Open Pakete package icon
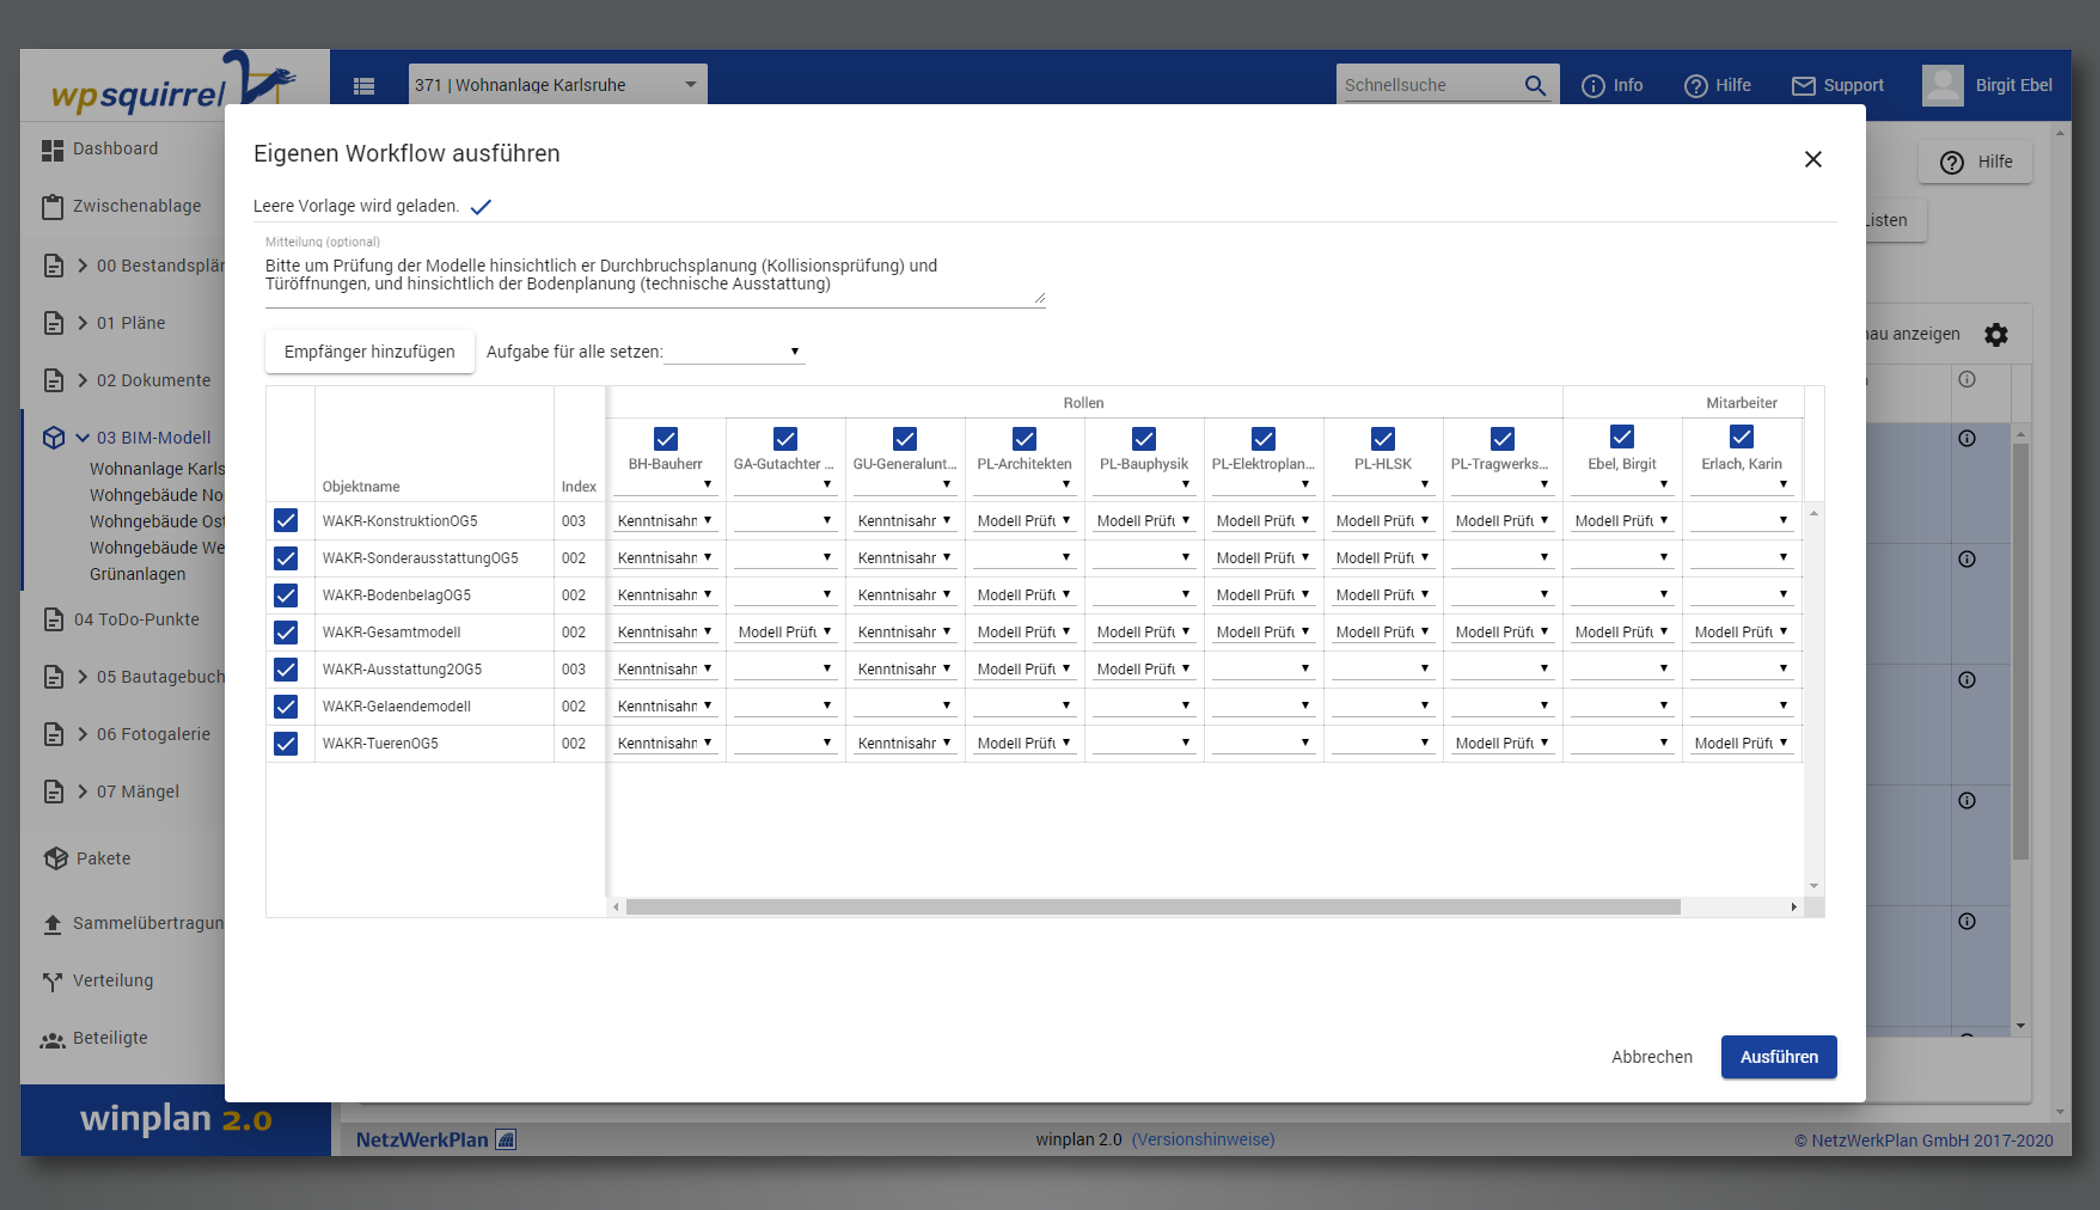2100x1210 pixels. pyautogui.click(x=55, y=859)
